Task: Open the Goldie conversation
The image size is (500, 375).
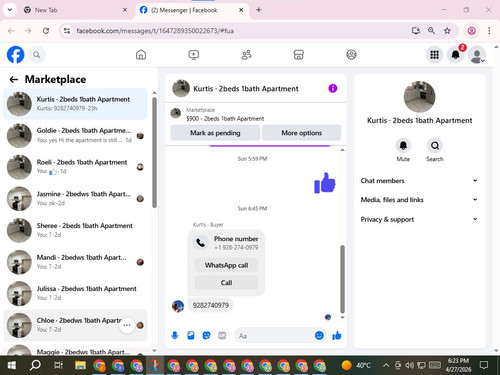Action: click(75, 135)
